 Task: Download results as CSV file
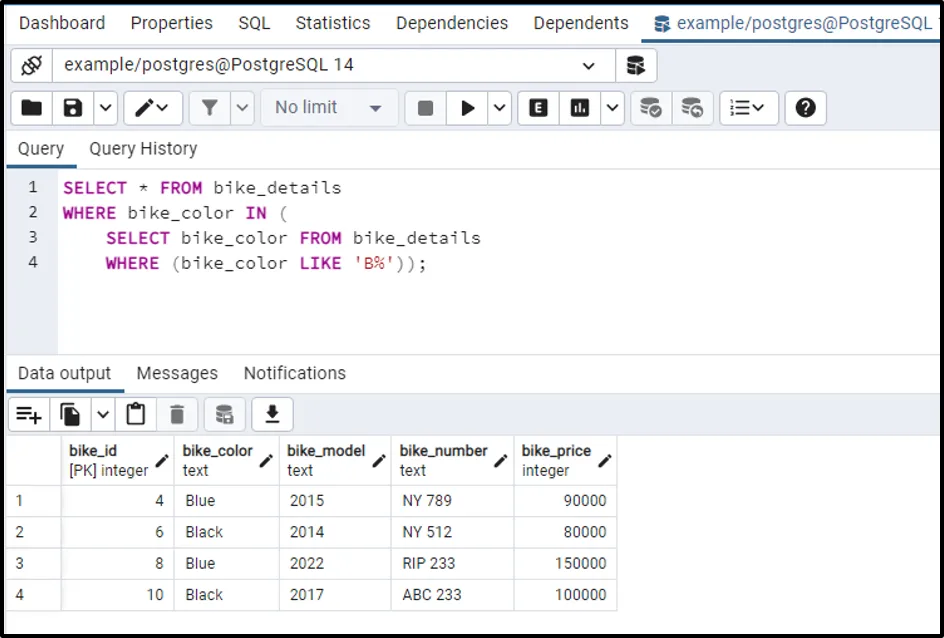(x=272, y=414)
